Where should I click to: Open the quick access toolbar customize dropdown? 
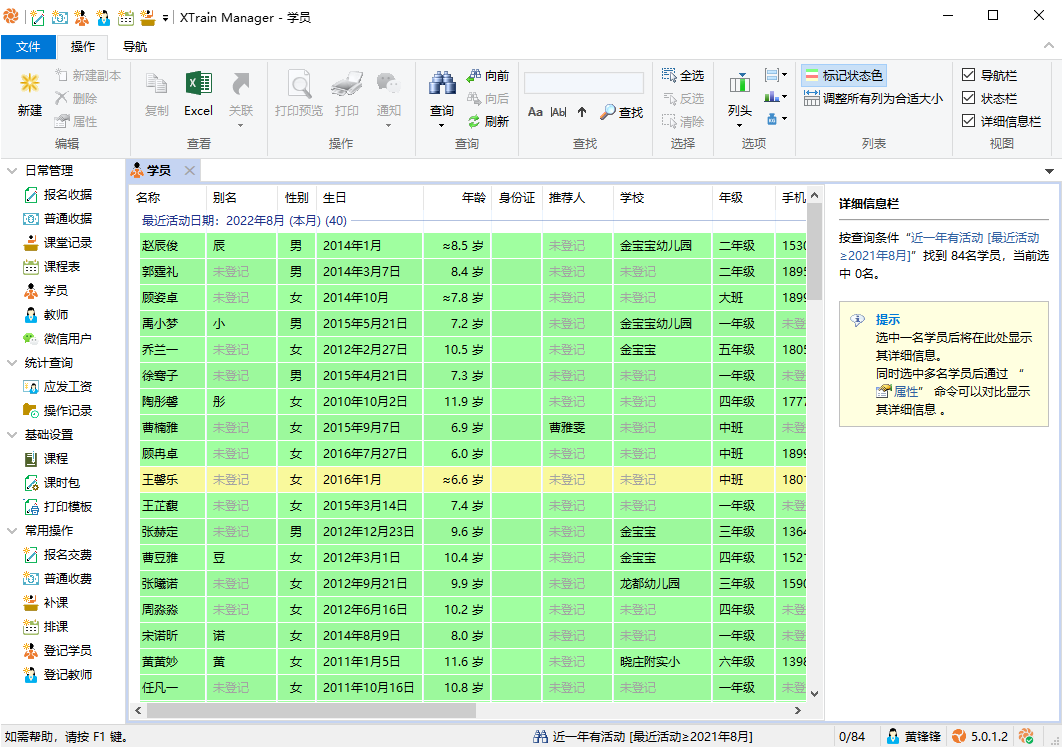pyautogui.click(x=165, y=18)
